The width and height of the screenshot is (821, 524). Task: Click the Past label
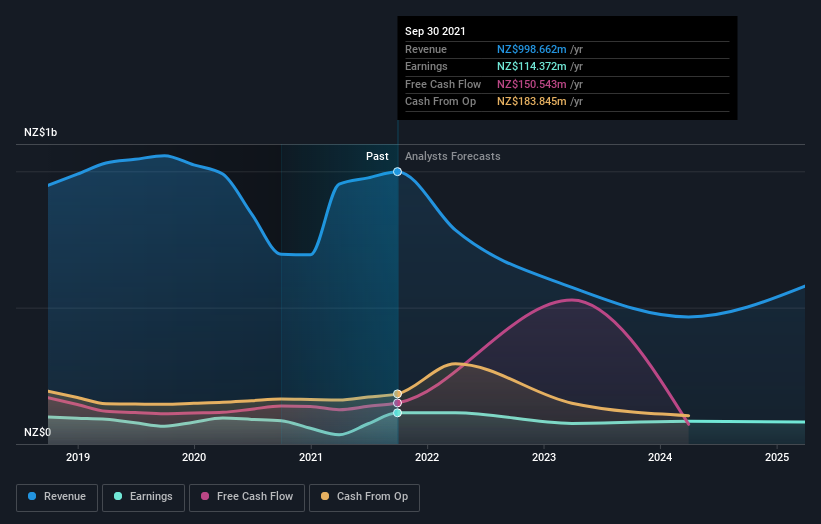377,157
